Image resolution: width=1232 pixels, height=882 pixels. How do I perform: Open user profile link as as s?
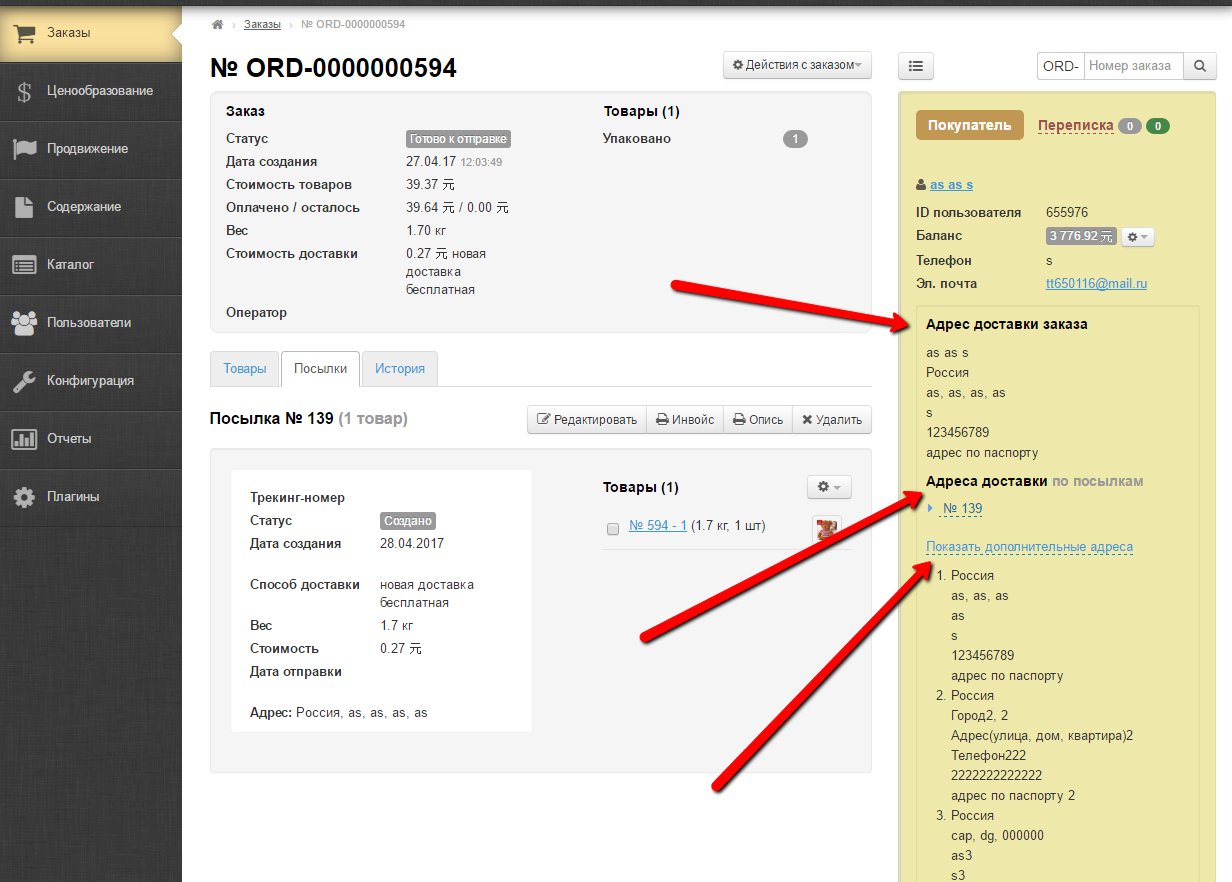[x=951, y=185]
